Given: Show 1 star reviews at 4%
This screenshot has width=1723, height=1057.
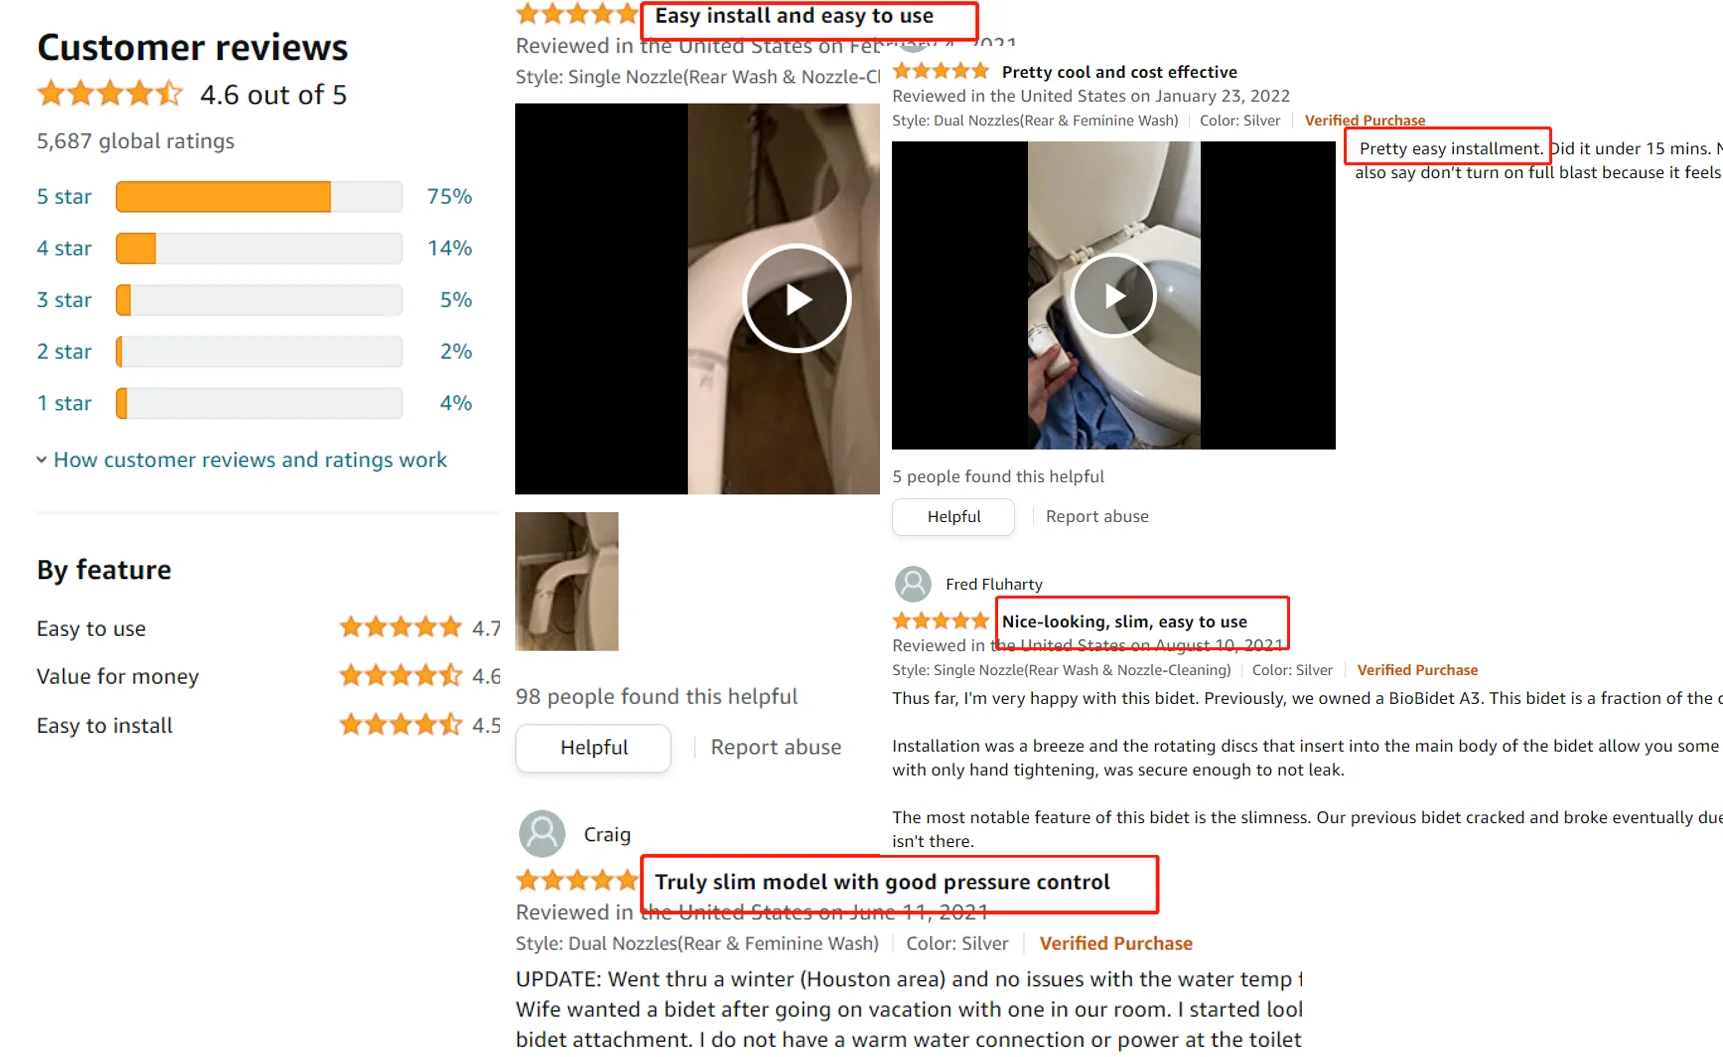Looking at the screenshot, I should click(254, 403).
